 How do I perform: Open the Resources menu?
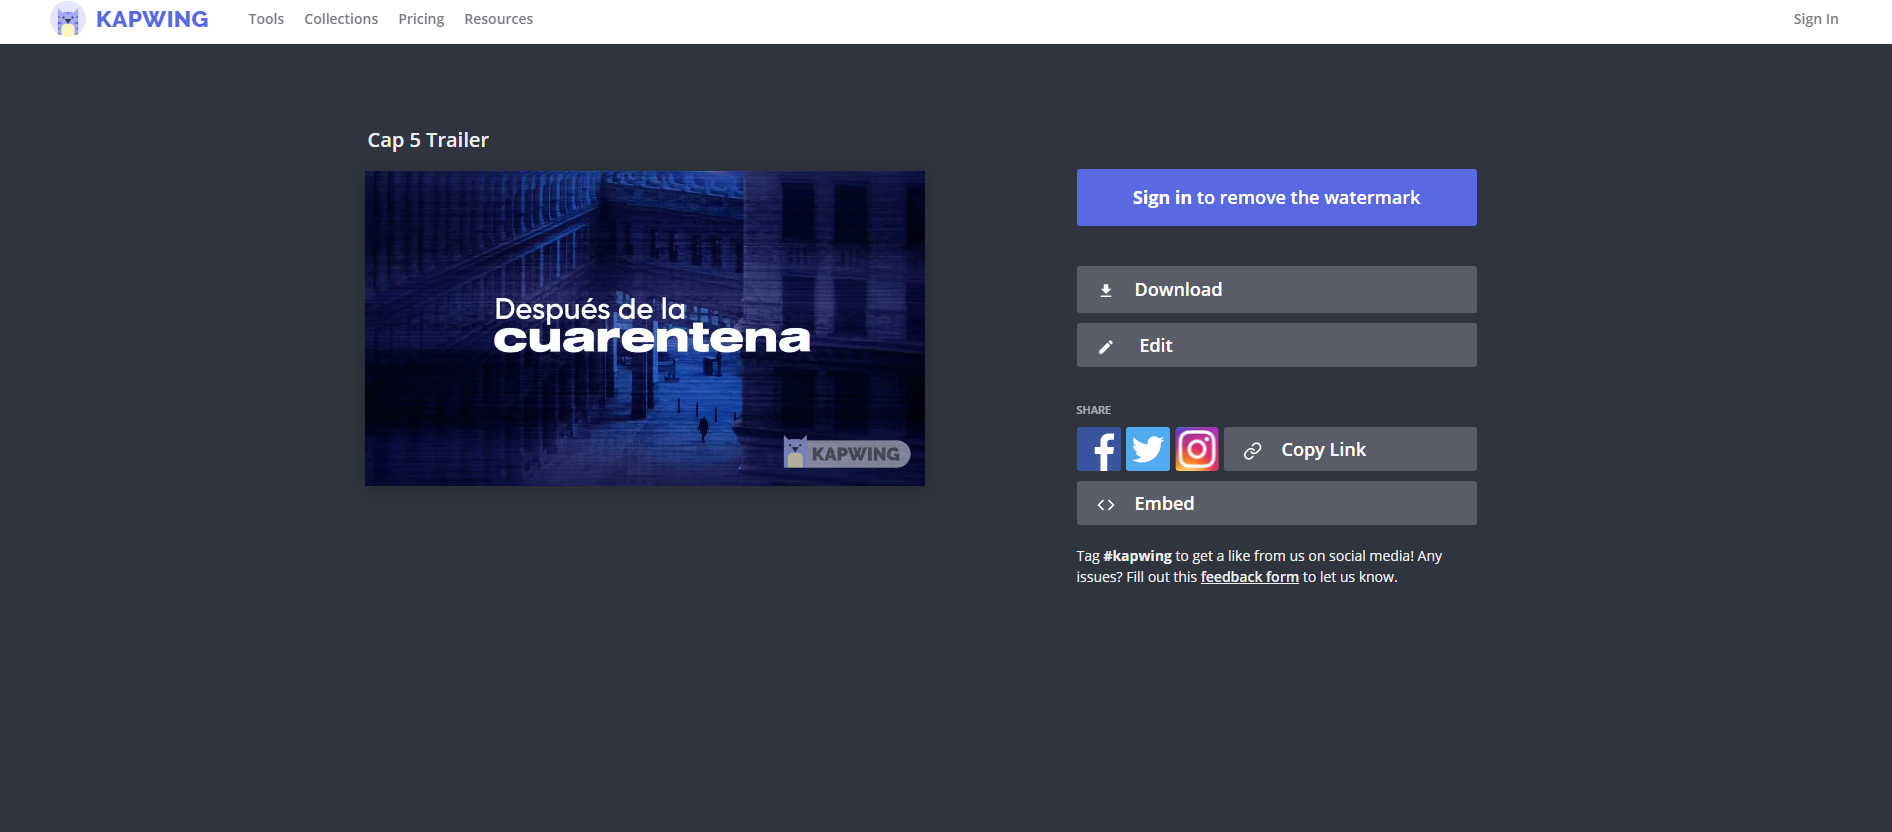(x=498, y=19)
